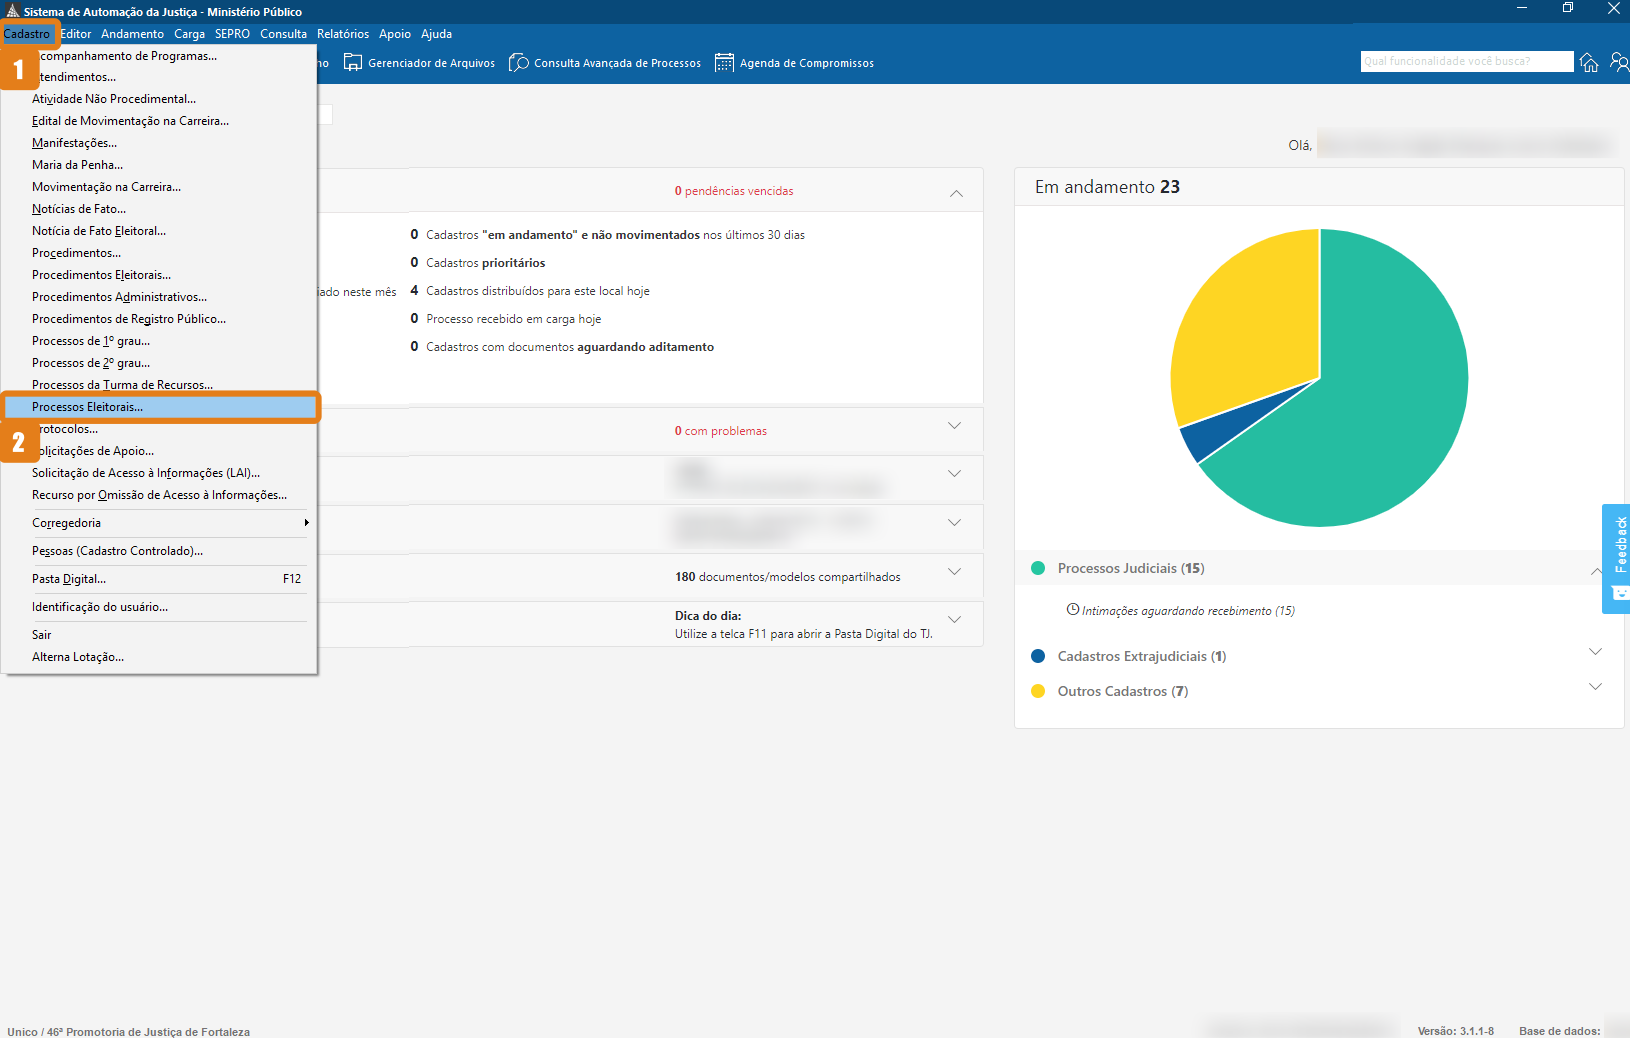Select Procedimentos entry
Image resolution: width=1630 pixels, height=1038 pixels.
(160, 253)
